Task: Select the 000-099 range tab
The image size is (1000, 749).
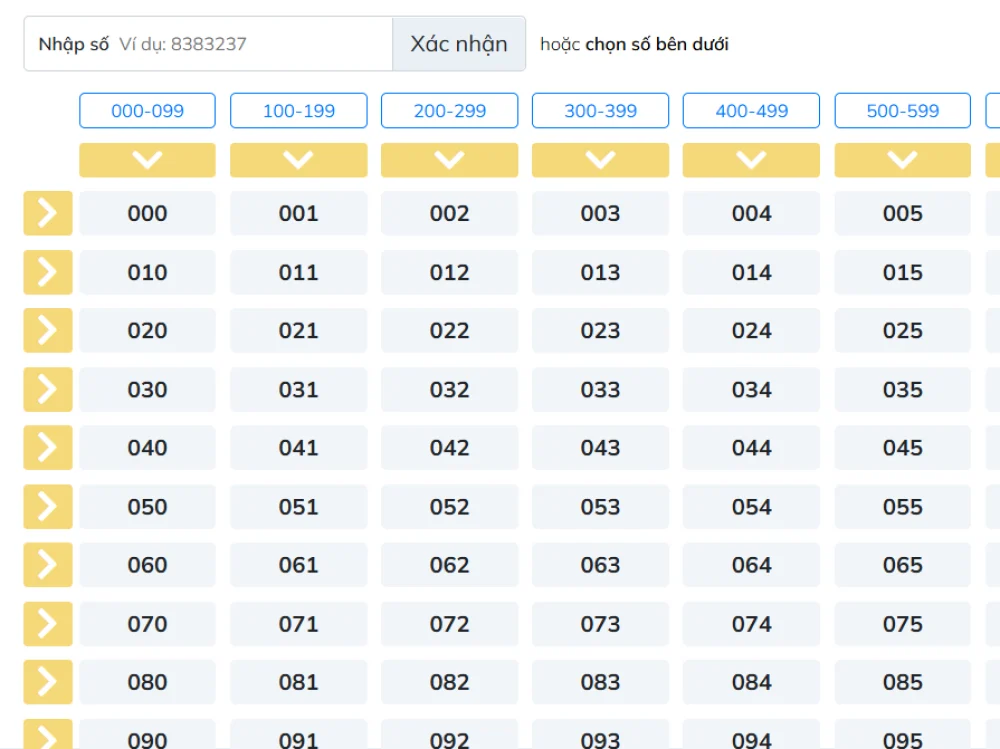Action: coord(147,110)
